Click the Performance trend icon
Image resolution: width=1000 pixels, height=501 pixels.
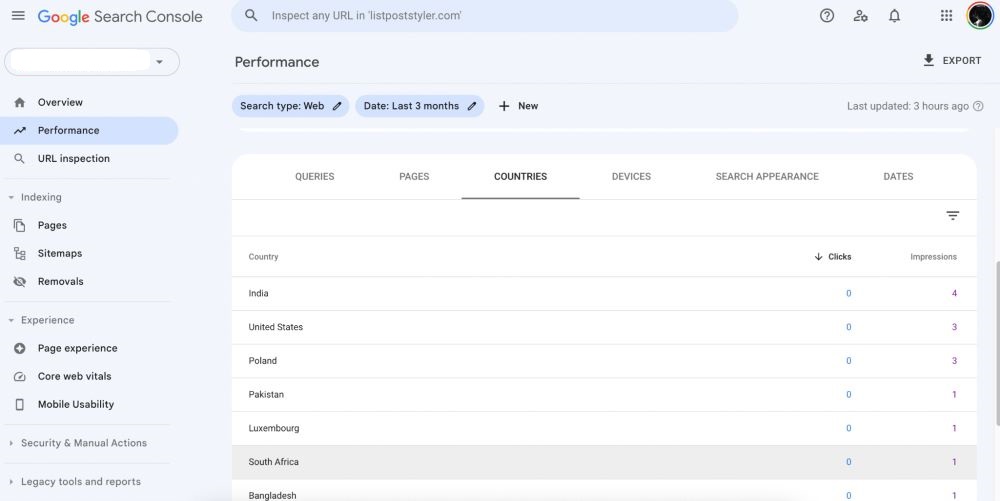coord(20,130)
